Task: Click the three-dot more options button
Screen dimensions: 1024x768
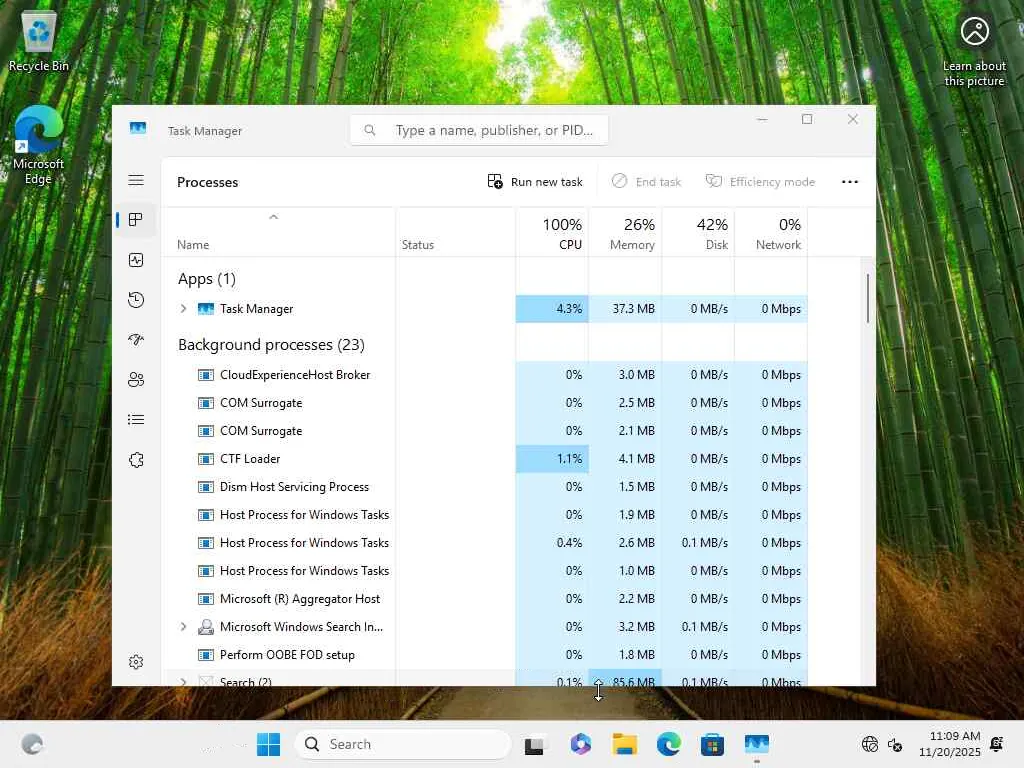Action: coord(850,182)
